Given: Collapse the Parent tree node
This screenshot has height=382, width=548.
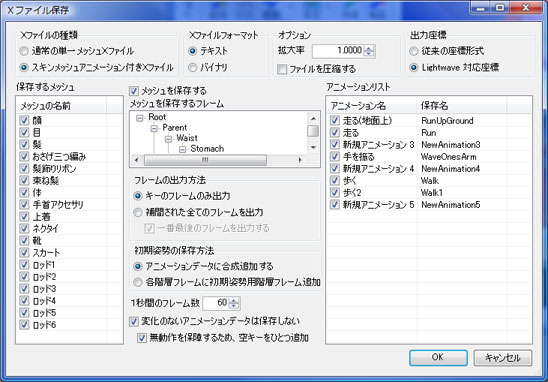Looking at the screenshot, I should pyautogui.click(x=154, y=129).
